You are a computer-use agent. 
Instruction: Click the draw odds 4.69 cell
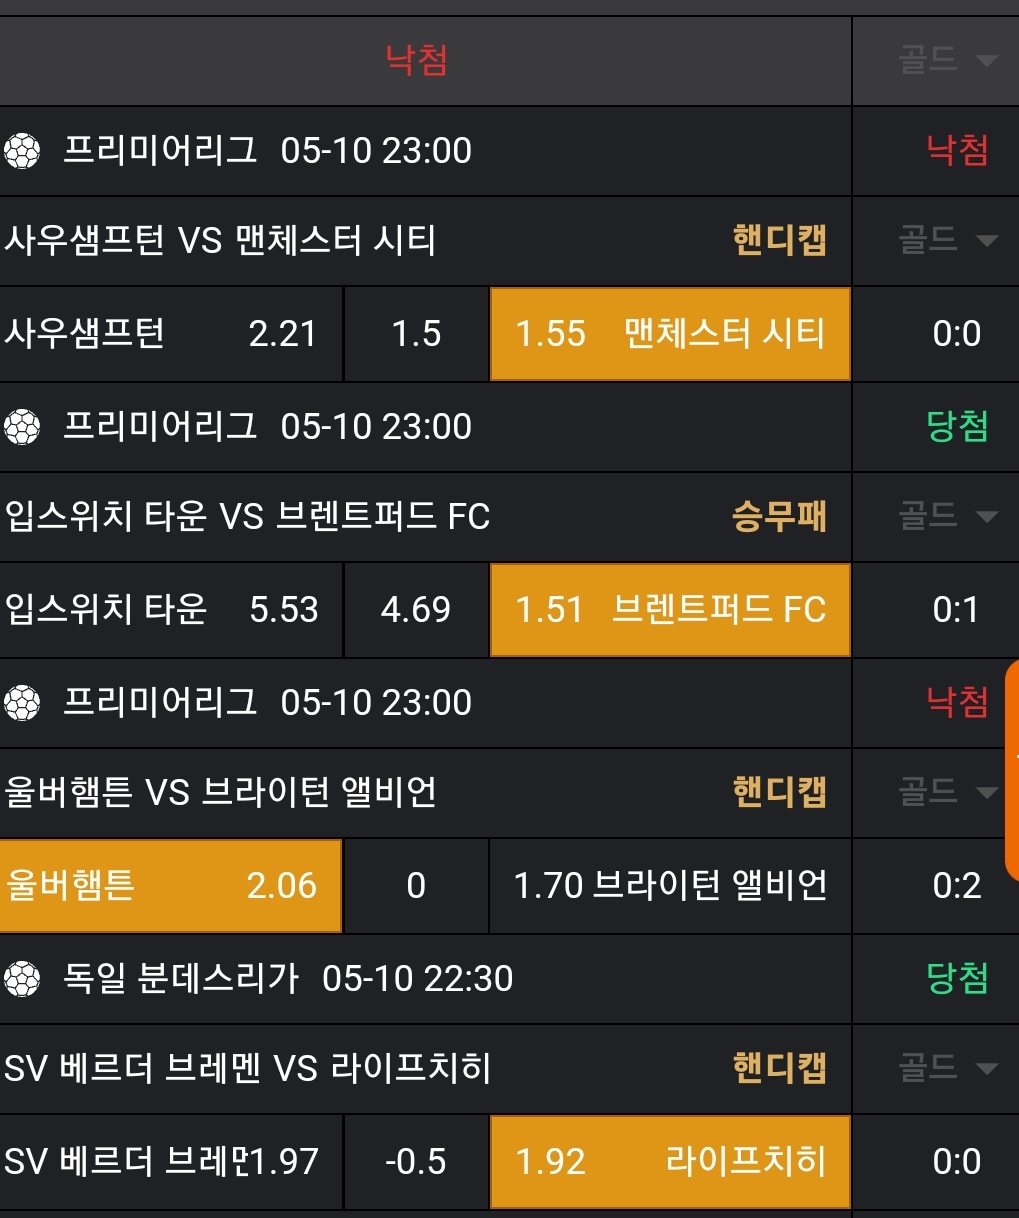pos(416,610)
